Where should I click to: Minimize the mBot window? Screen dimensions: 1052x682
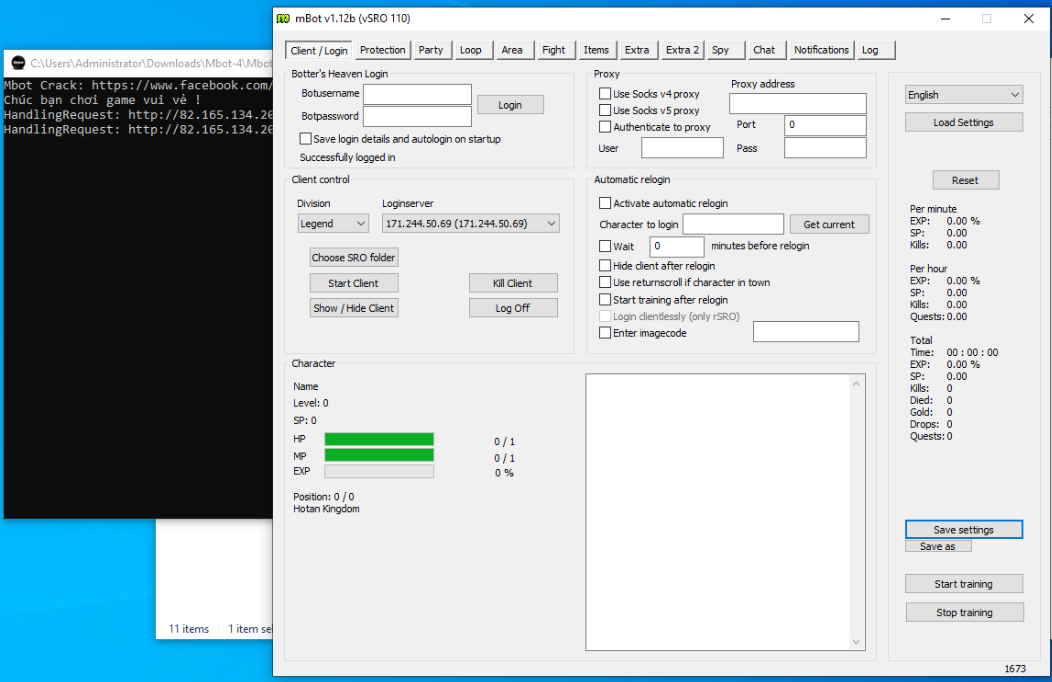coord(945,19)
